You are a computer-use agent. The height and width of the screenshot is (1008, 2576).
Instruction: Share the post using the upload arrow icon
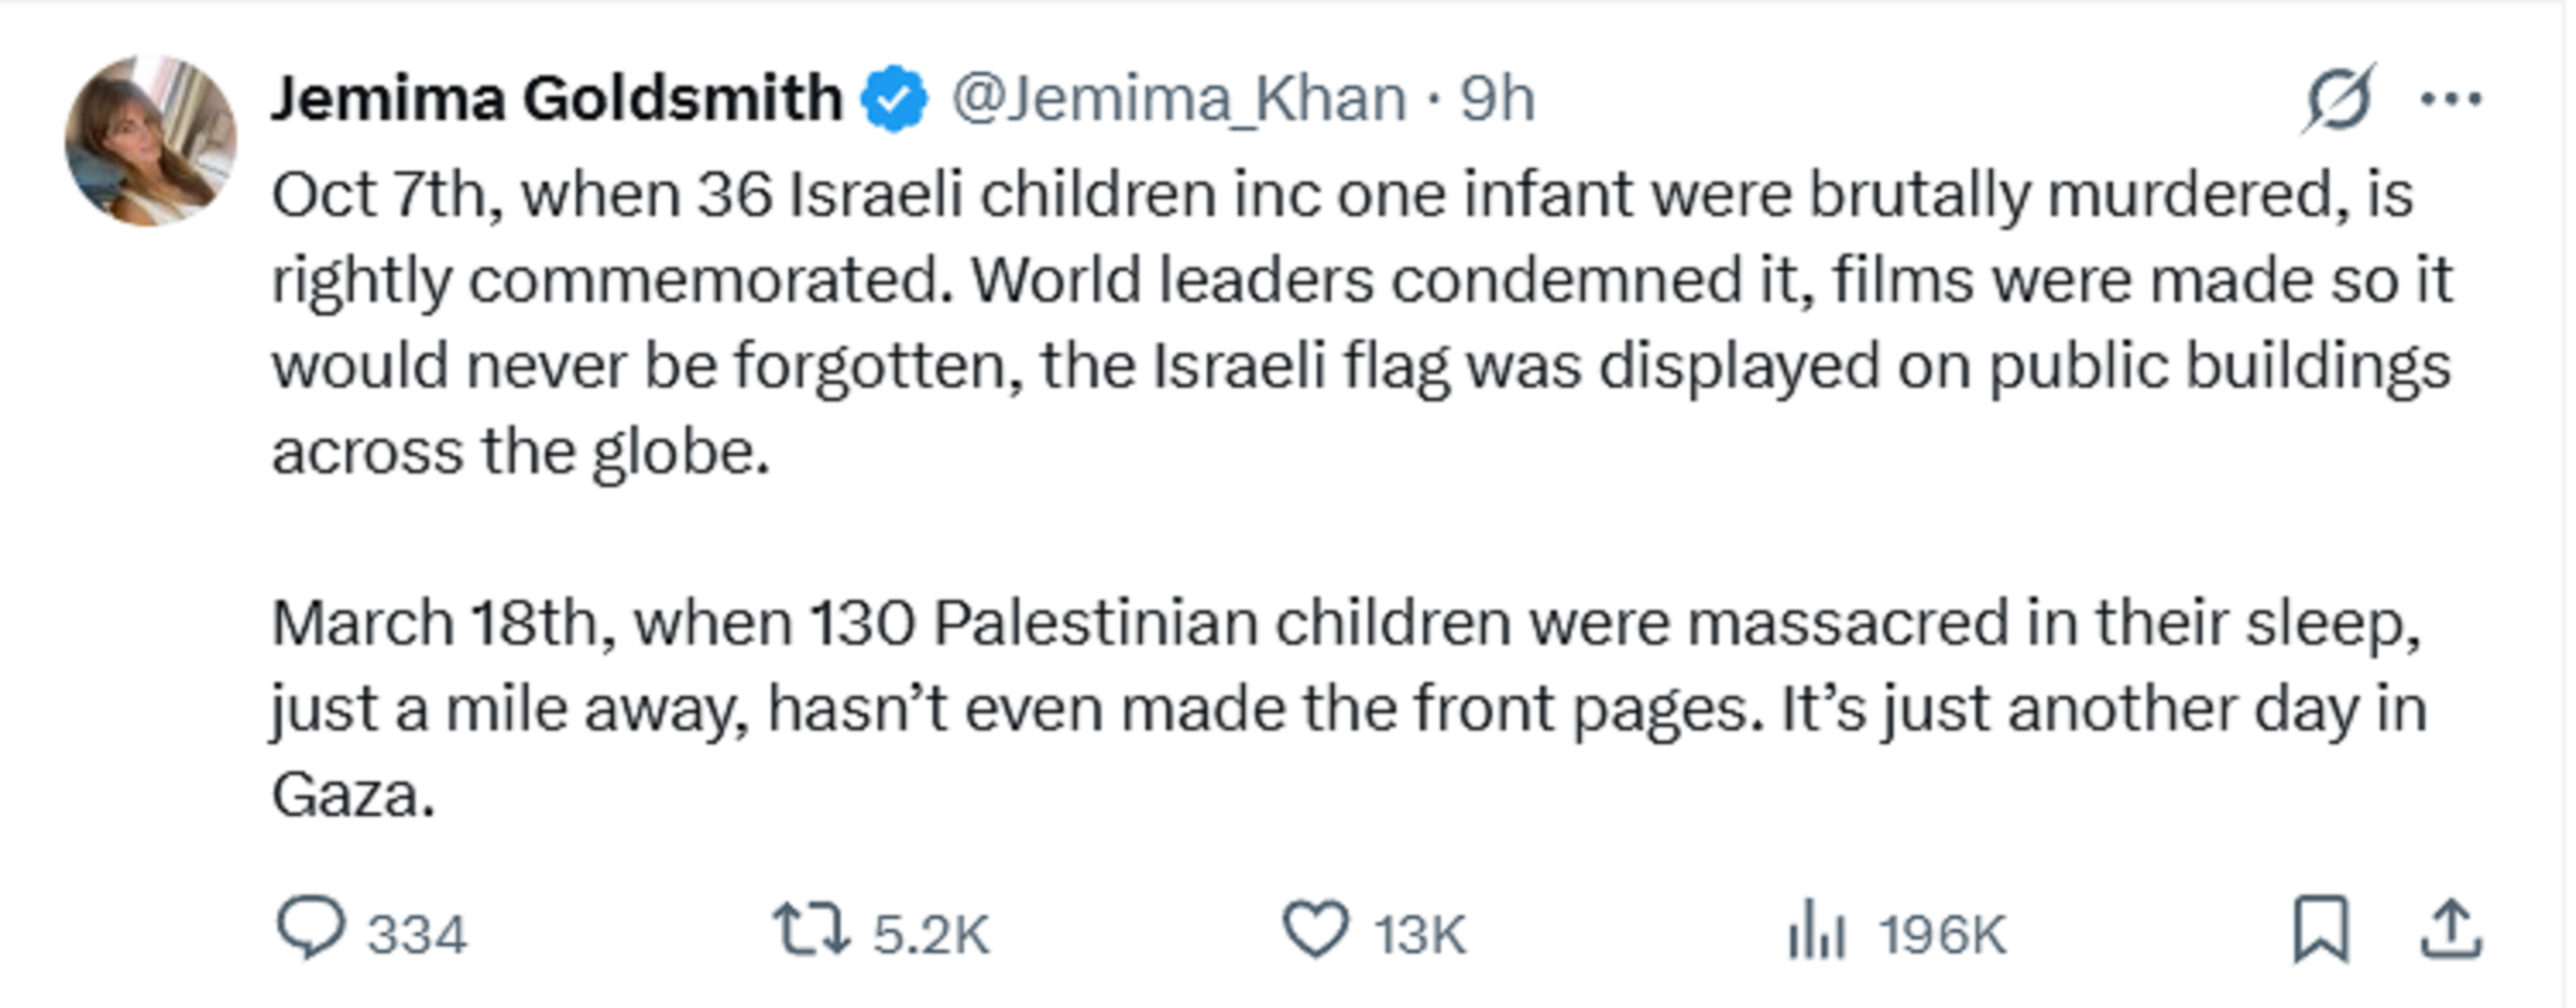click(x=2451, y=929)
